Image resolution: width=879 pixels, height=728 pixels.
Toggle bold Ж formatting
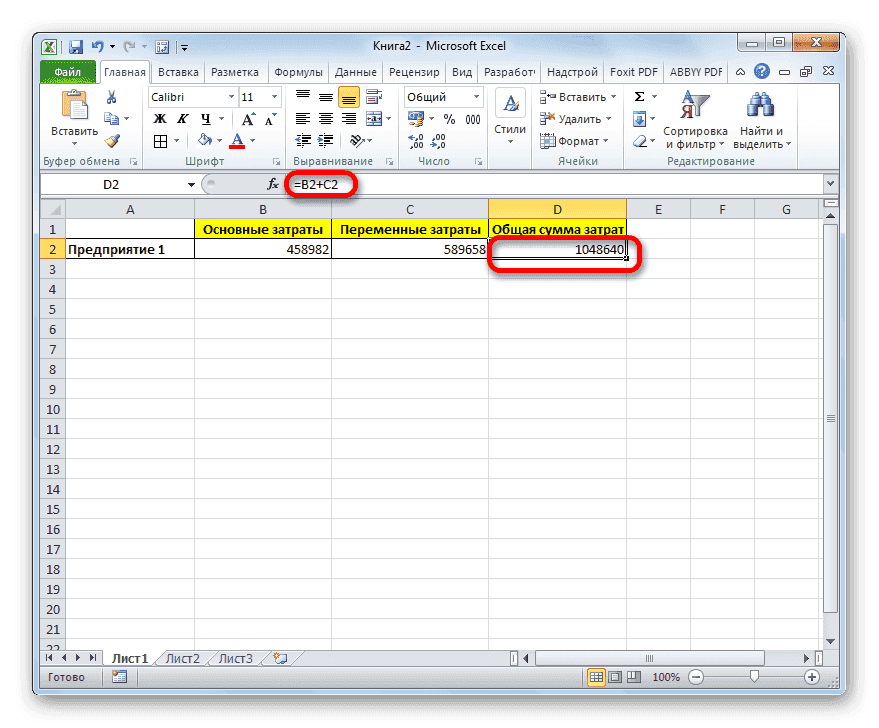tap(158, 119)
